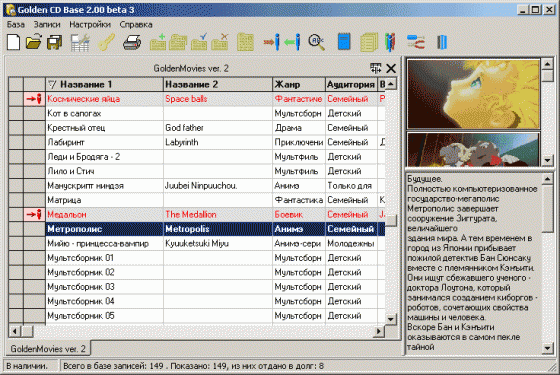Image resolution: width=560 pixels, height=375 pixels.
Task: Click the table layout icon beside panel close X
Action: [376, 68]
